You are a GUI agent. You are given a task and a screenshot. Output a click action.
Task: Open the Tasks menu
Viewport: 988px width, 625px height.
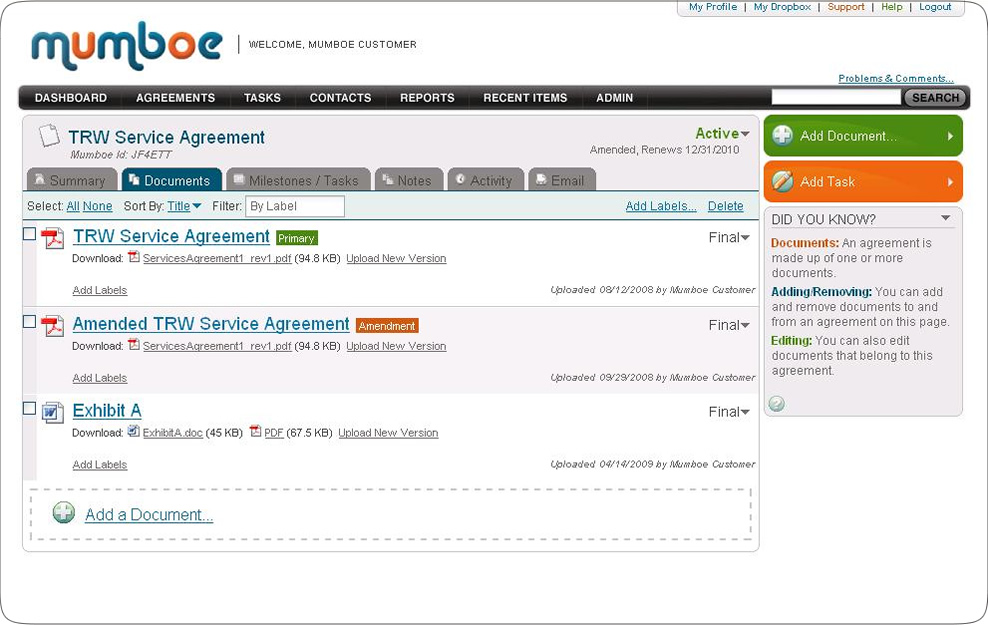pos(262,98)
